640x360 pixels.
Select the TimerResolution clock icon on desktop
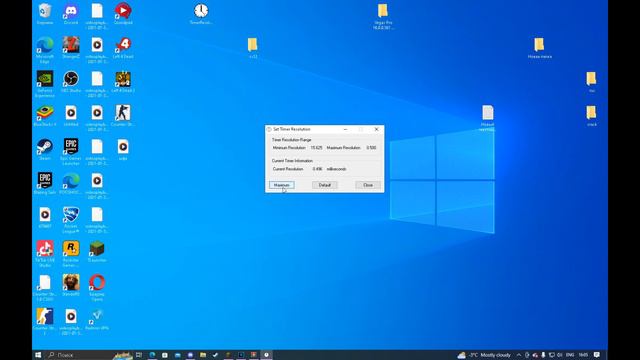pos(201,13)
